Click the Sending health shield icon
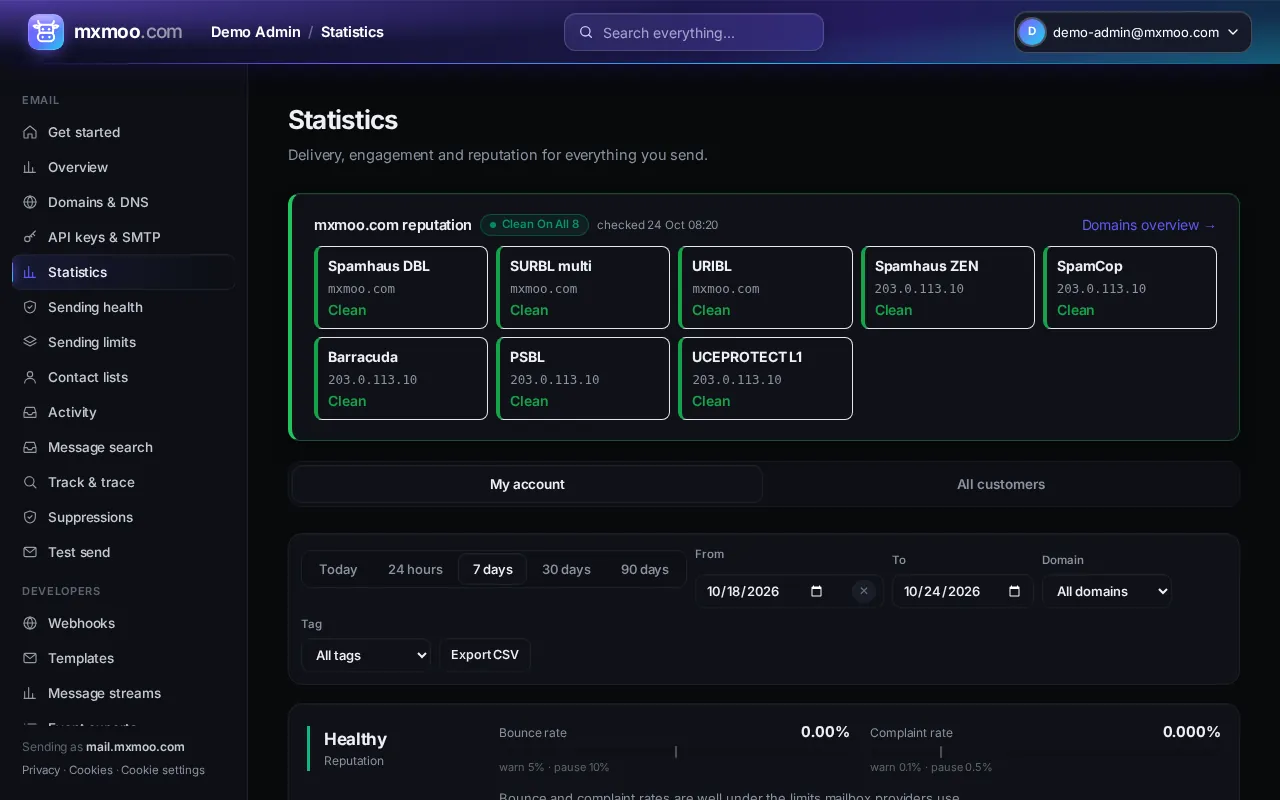Screen dimensions: 1280x800 point(30,307)
